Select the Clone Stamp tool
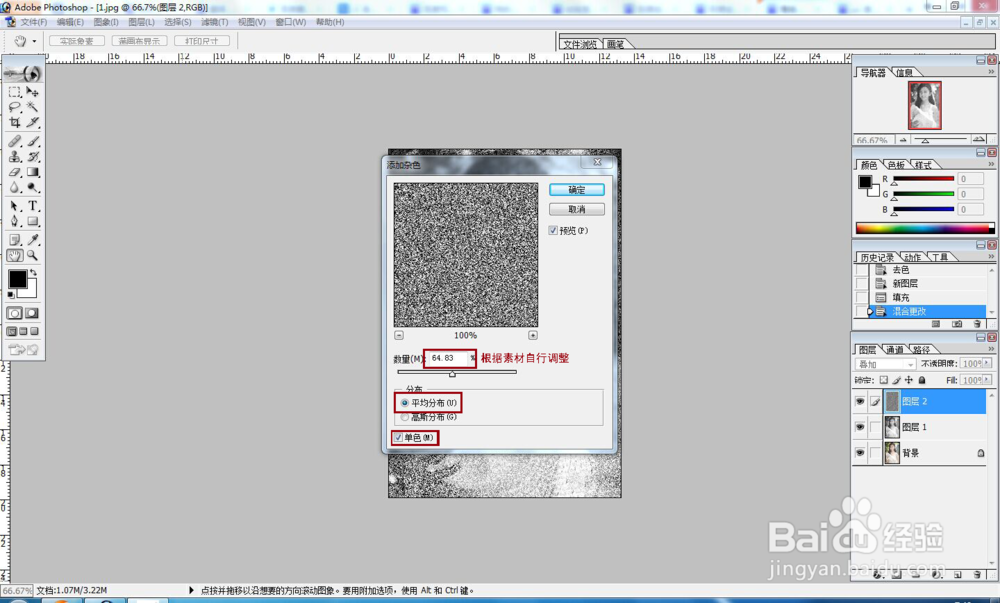The width and height of the screenshot is (1000, 603). point(15,156)
